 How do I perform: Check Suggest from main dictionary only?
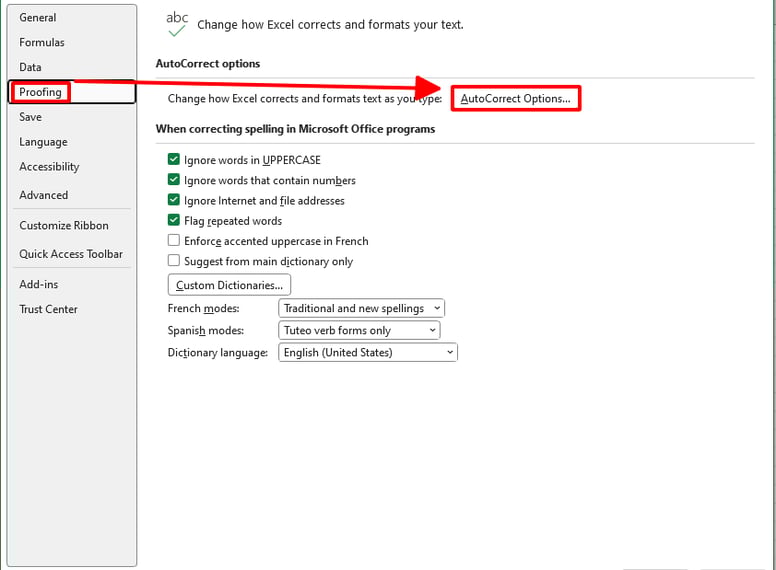coord(174,261)
